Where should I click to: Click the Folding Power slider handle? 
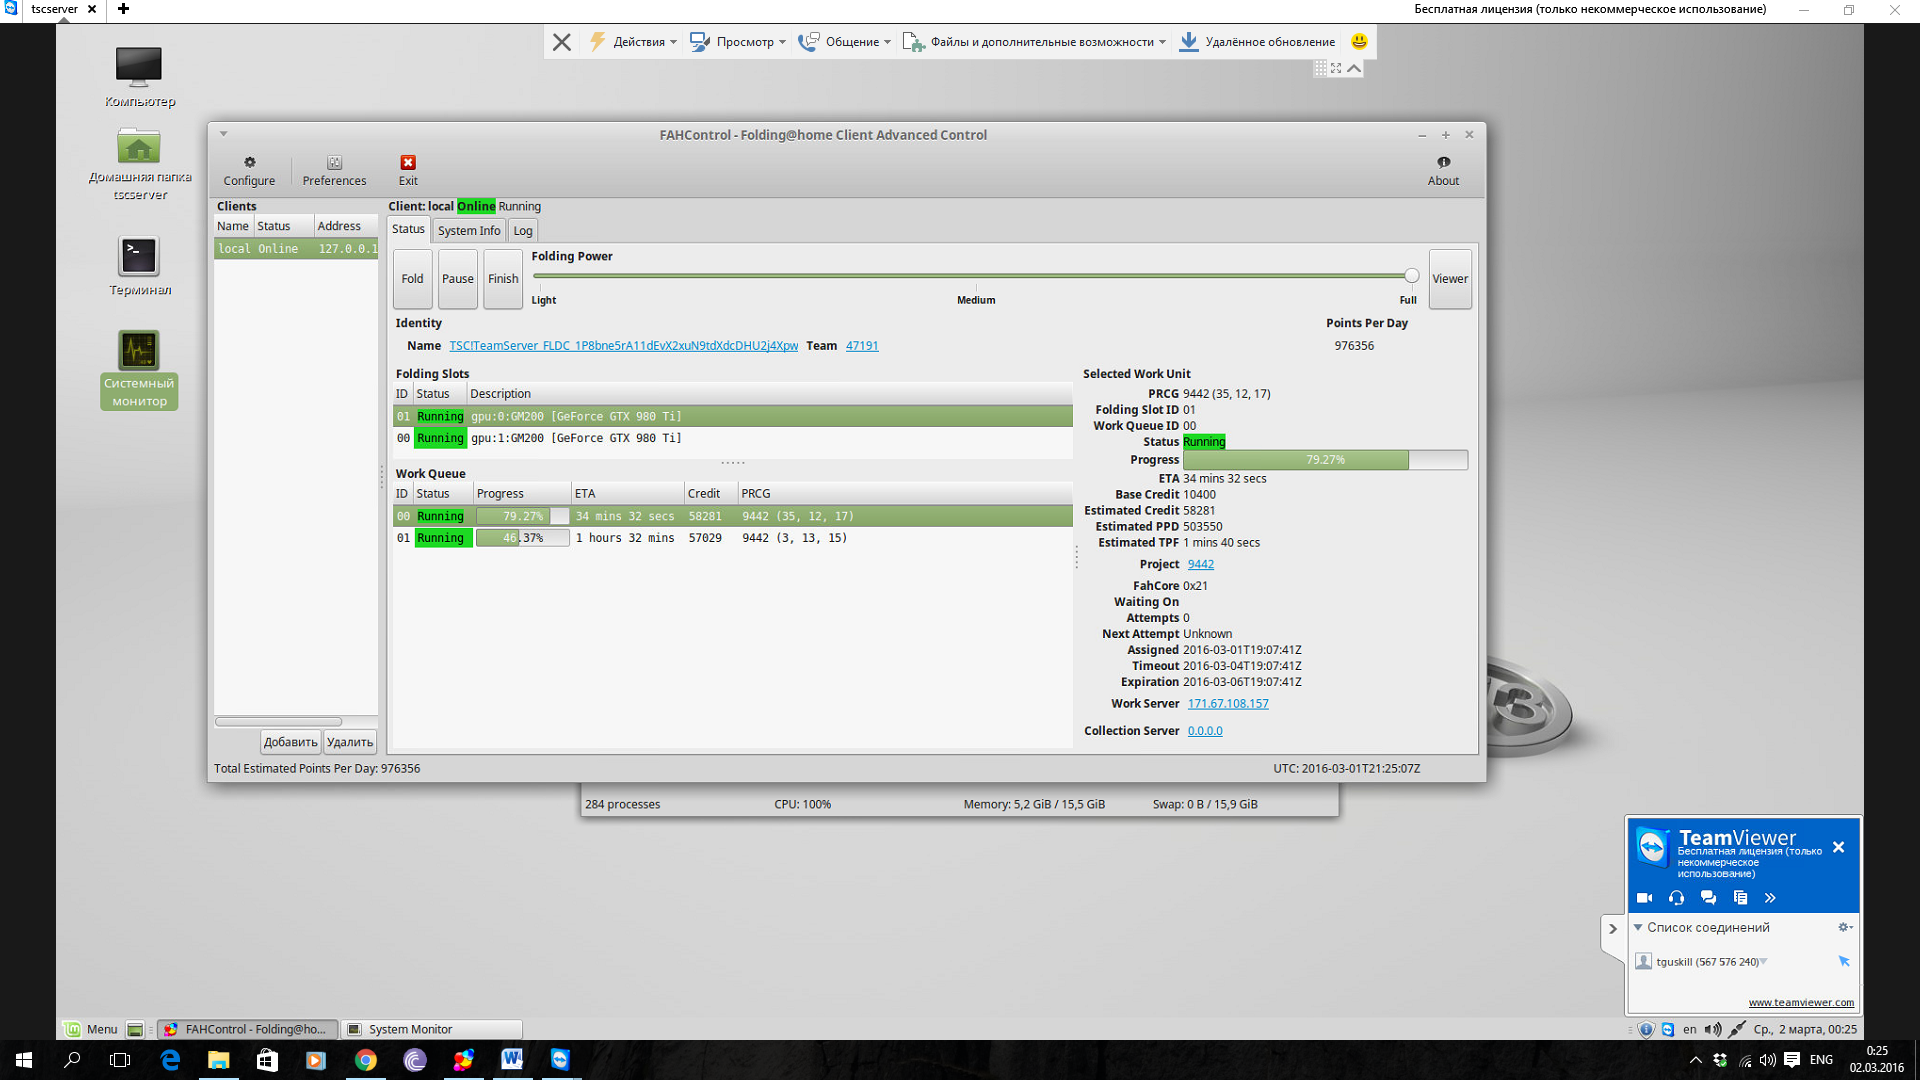pos(1411,276)
